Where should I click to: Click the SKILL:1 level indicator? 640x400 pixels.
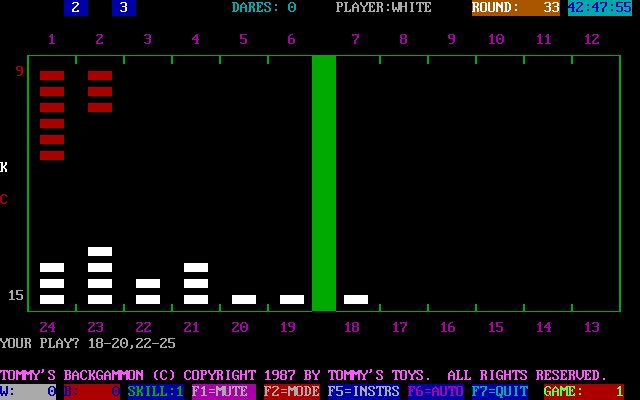click(x=156, y=391)
